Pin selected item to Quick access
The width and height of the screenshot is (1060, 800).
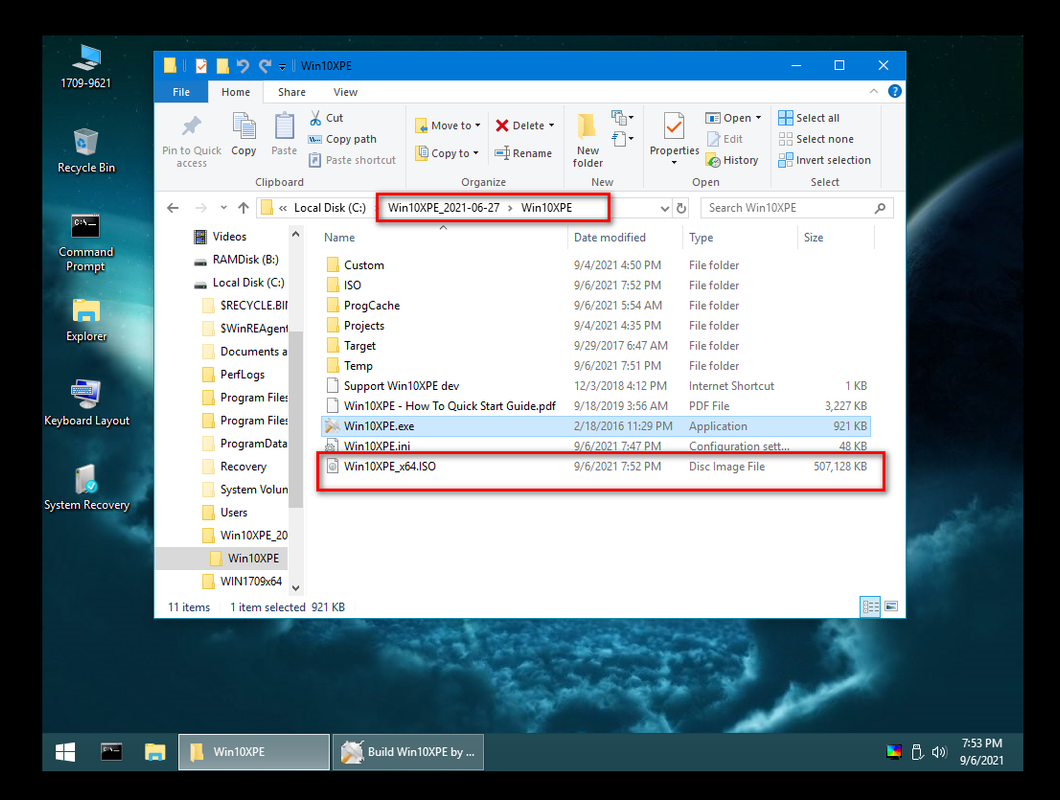point(191,141)
